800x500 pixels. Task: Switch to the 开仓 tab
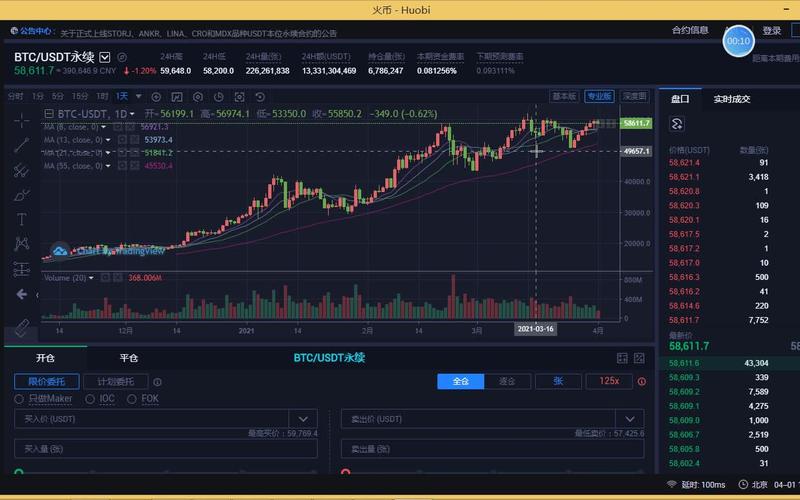coord(45,358)
